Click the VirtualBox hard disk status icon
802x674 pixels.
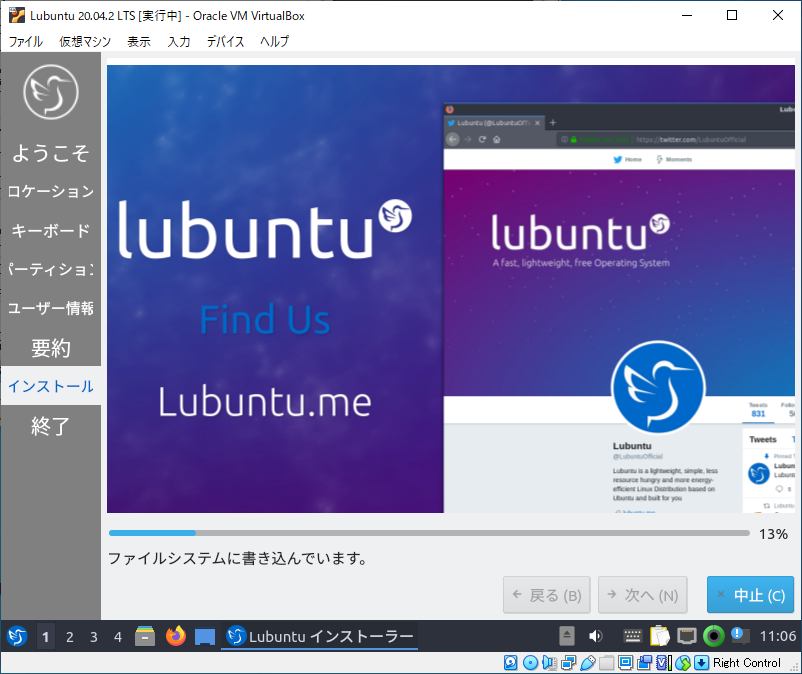510,663
